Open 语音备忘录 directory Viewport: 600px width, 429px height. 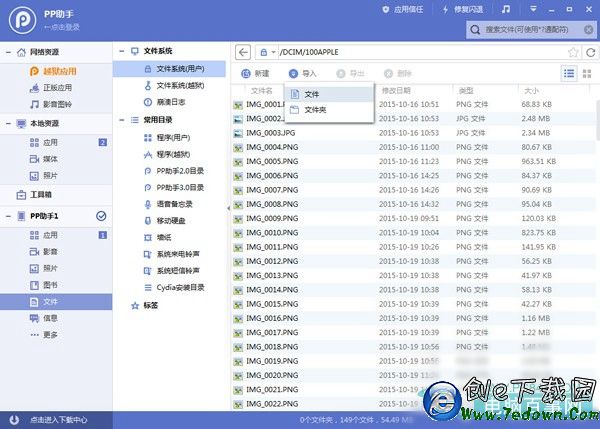pos(168,204)
